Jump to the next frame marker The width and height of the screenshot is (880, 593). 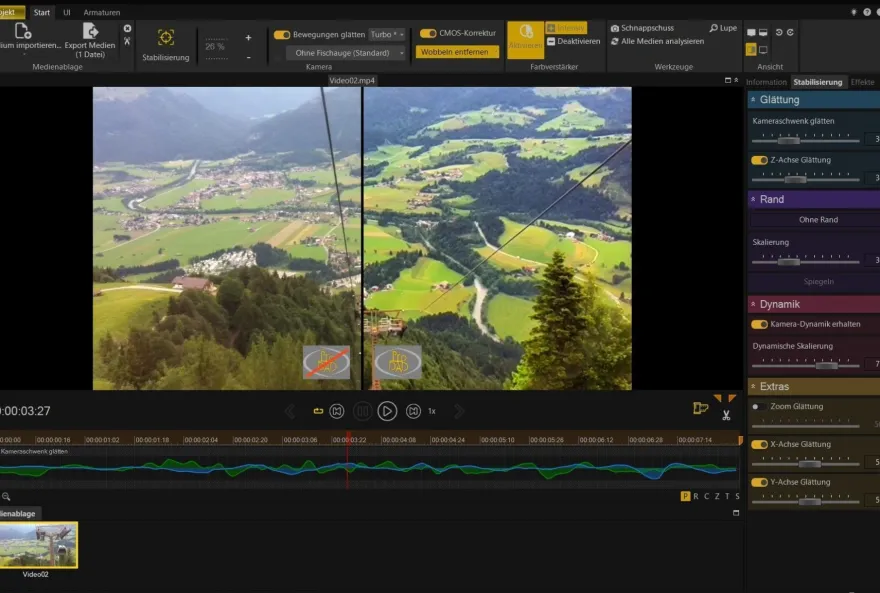[413, 411]
